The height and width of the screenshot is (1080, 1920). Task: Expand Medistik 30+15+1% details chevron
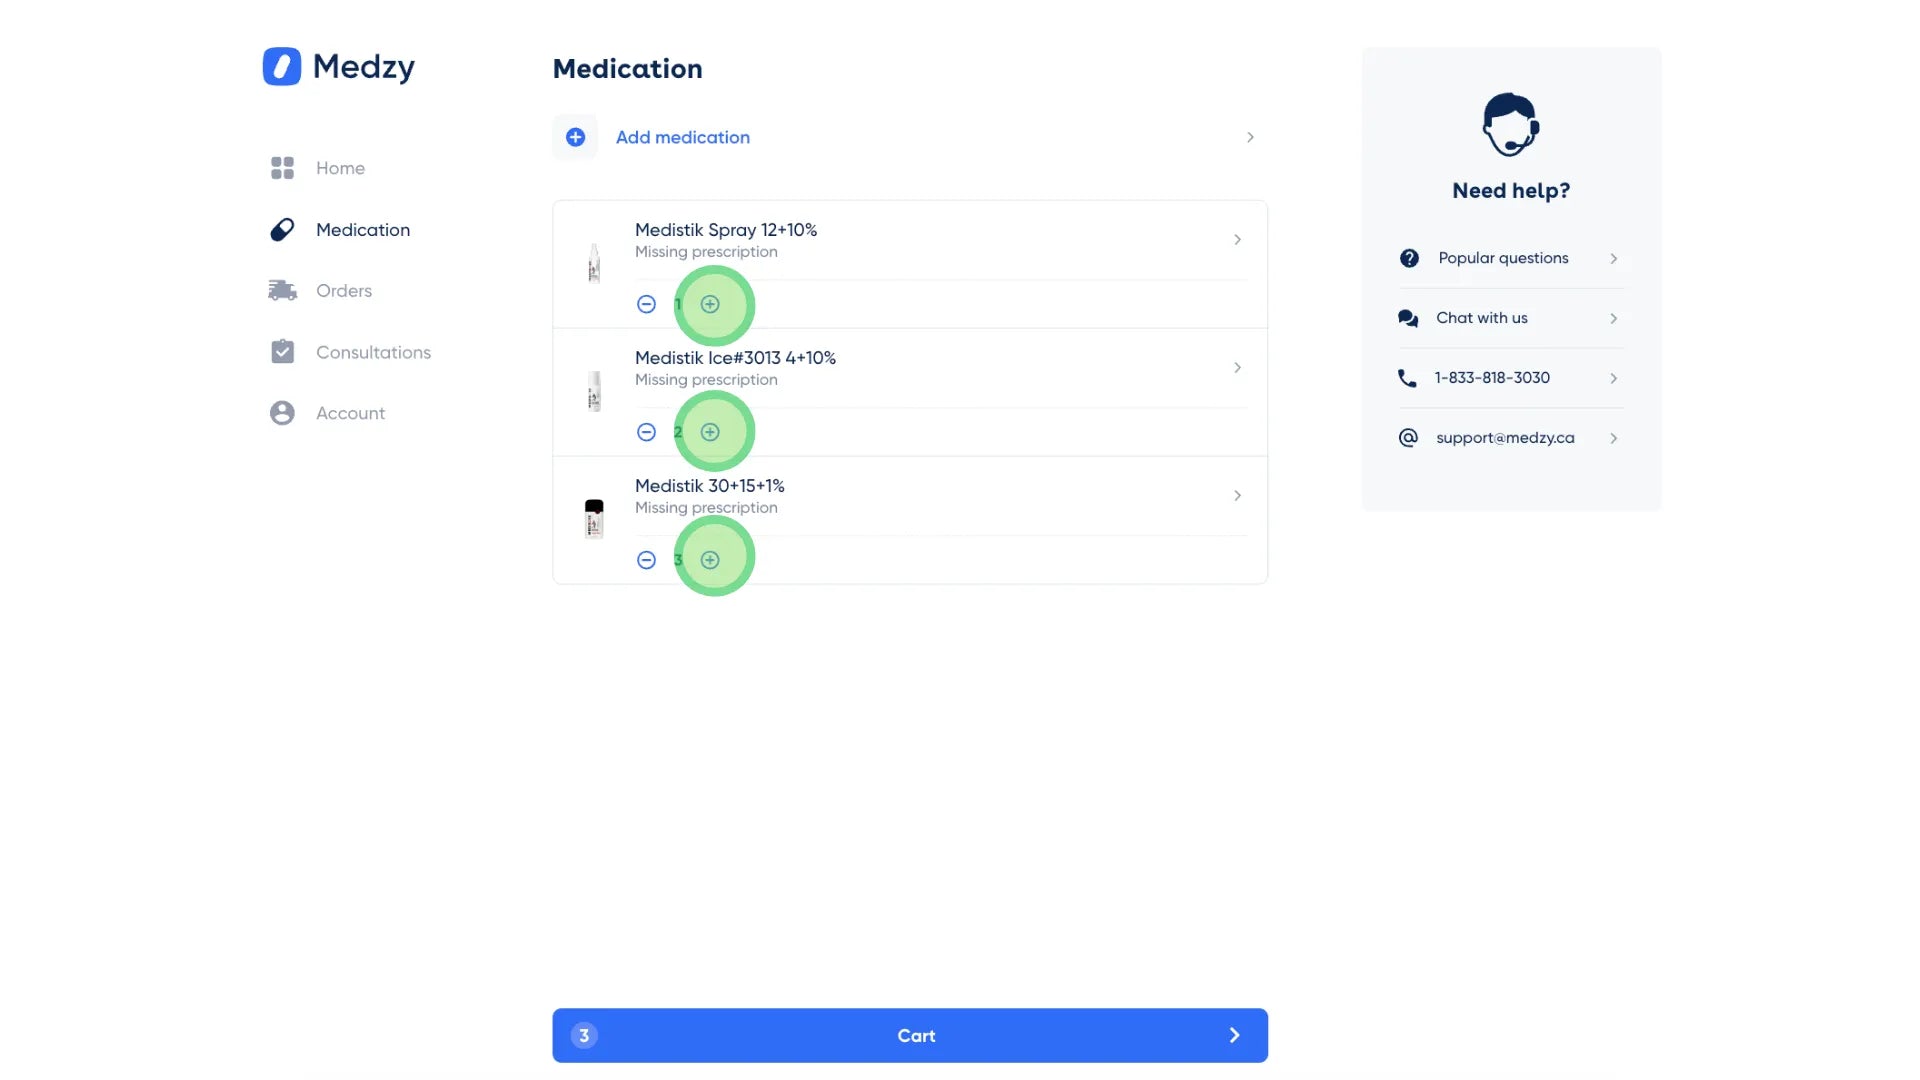(x=1237, y=496)
